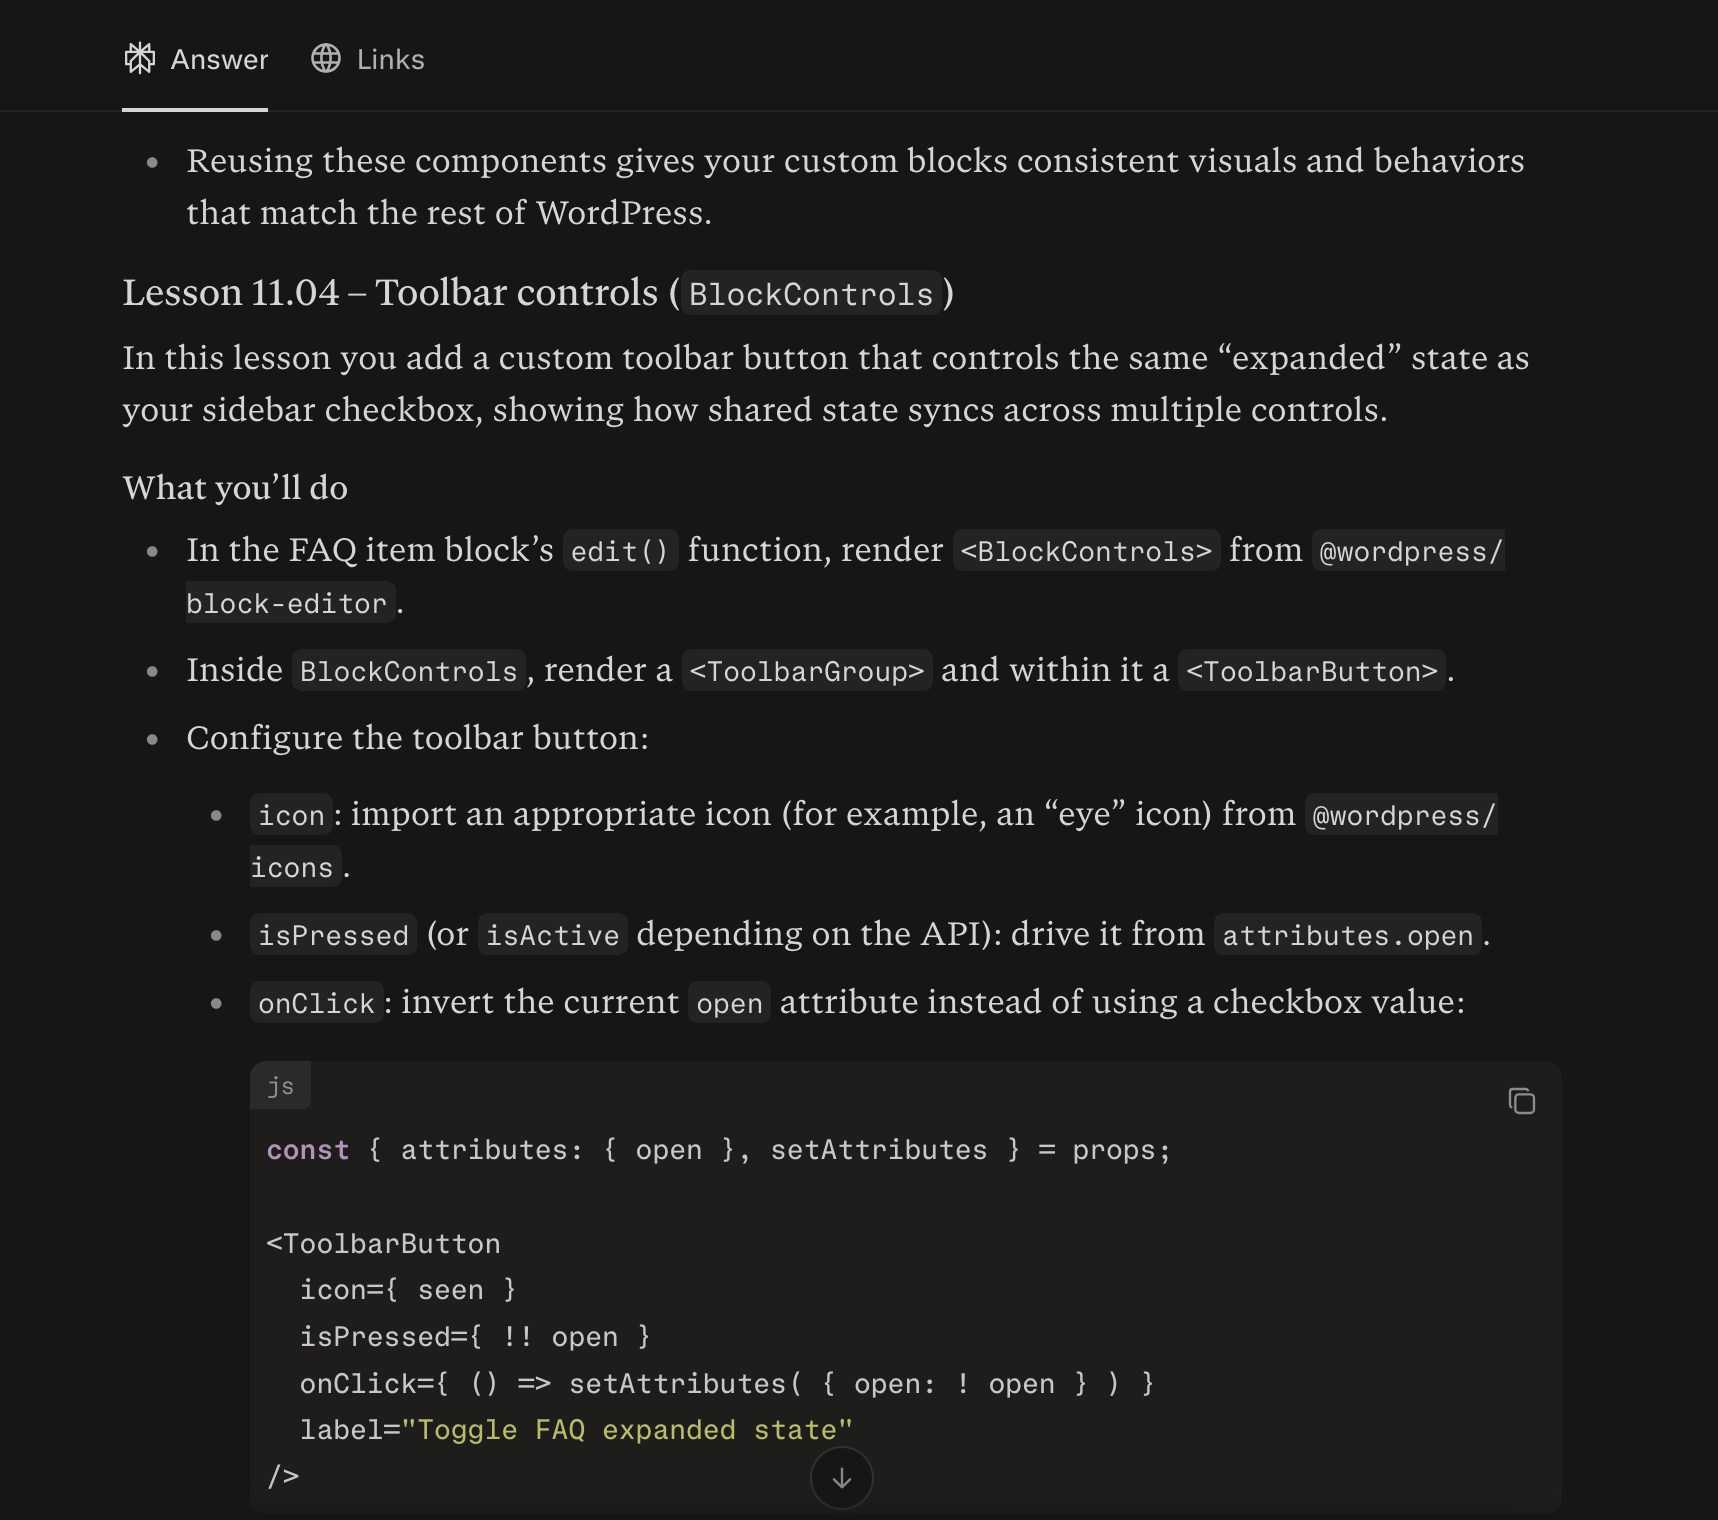Image resolution: width=1718 pixels, height=1520 pixels.
Task: Click the <ToolbarGroup> inline code tag
Action: click(806, 671)
